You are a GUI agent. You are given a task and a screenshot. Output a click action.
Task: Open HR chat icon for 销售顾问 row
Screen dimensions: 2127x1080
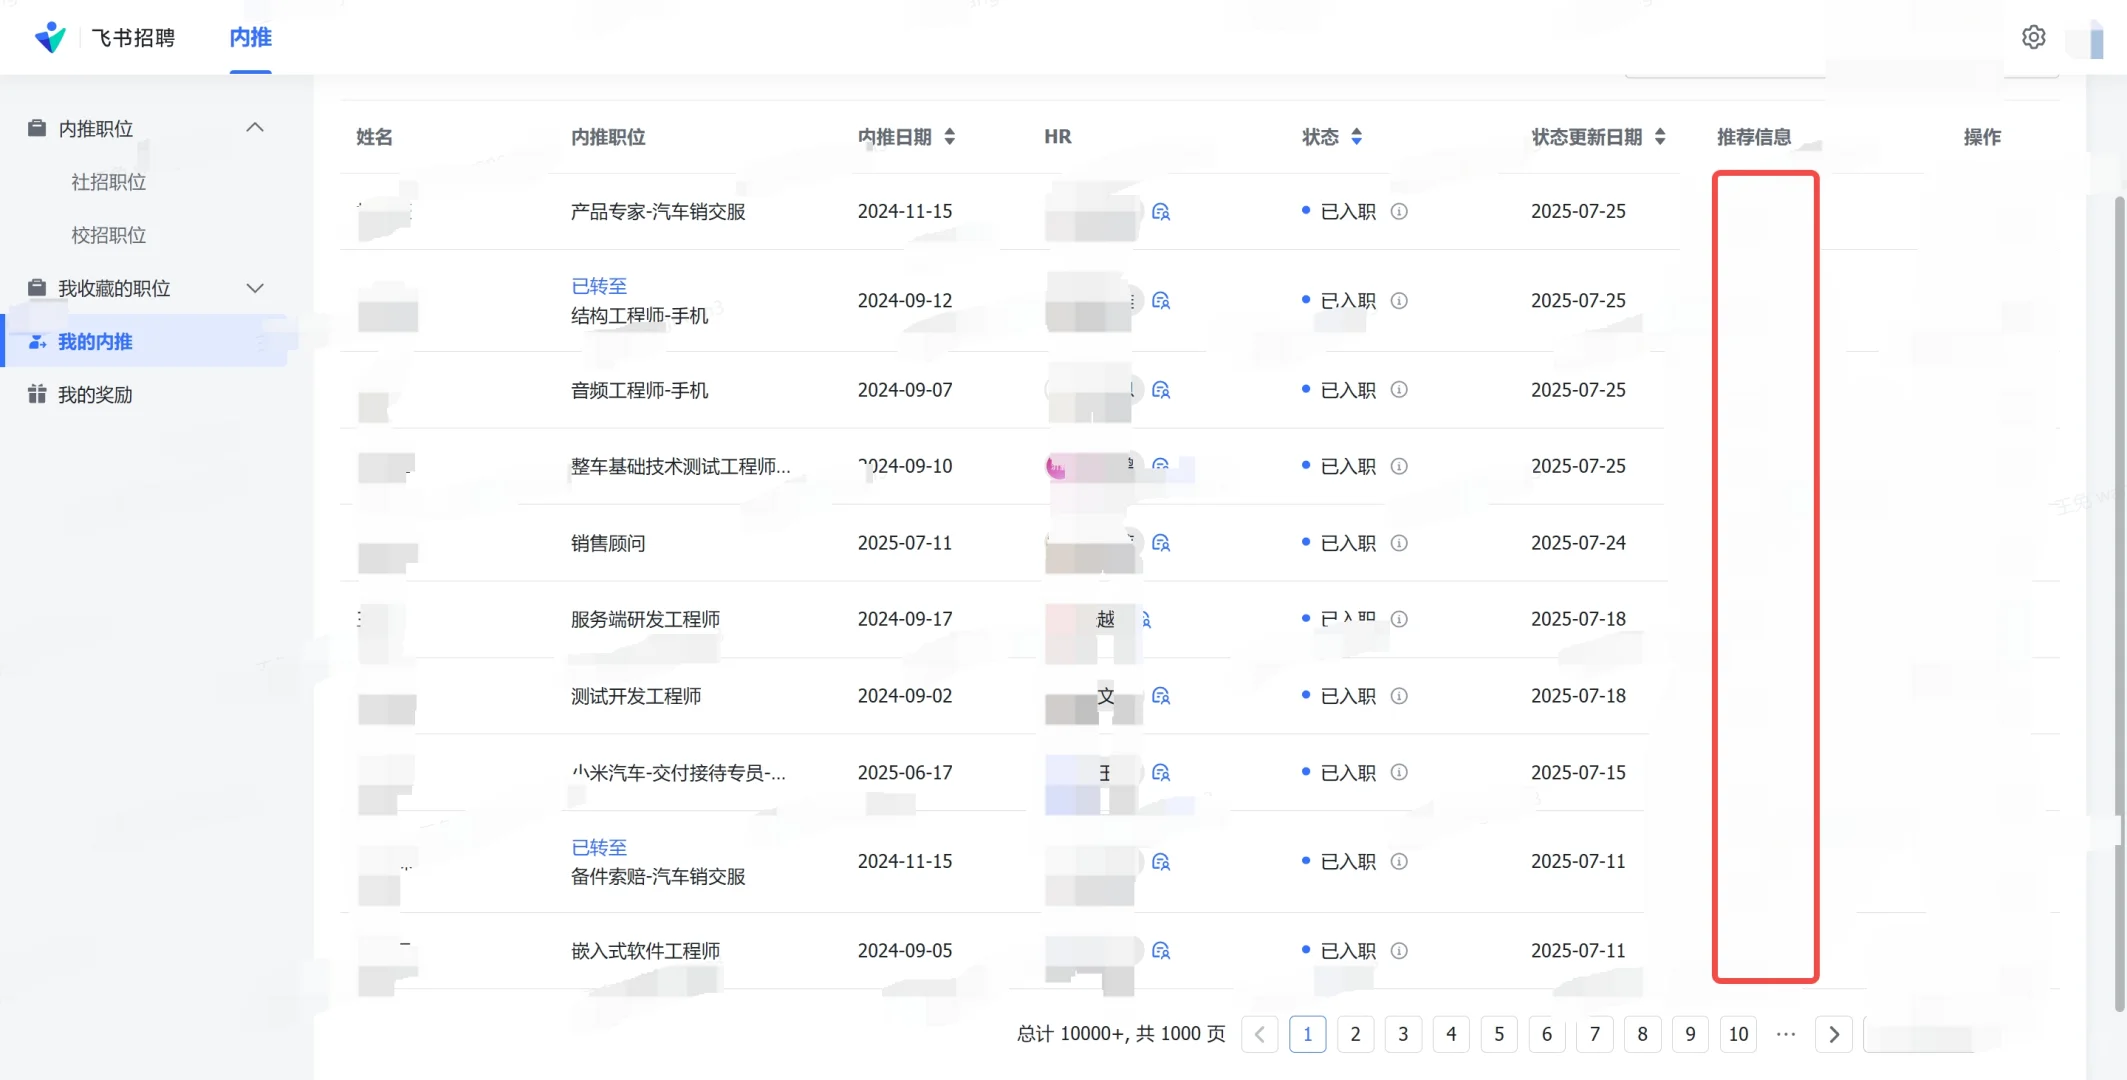1161,543
